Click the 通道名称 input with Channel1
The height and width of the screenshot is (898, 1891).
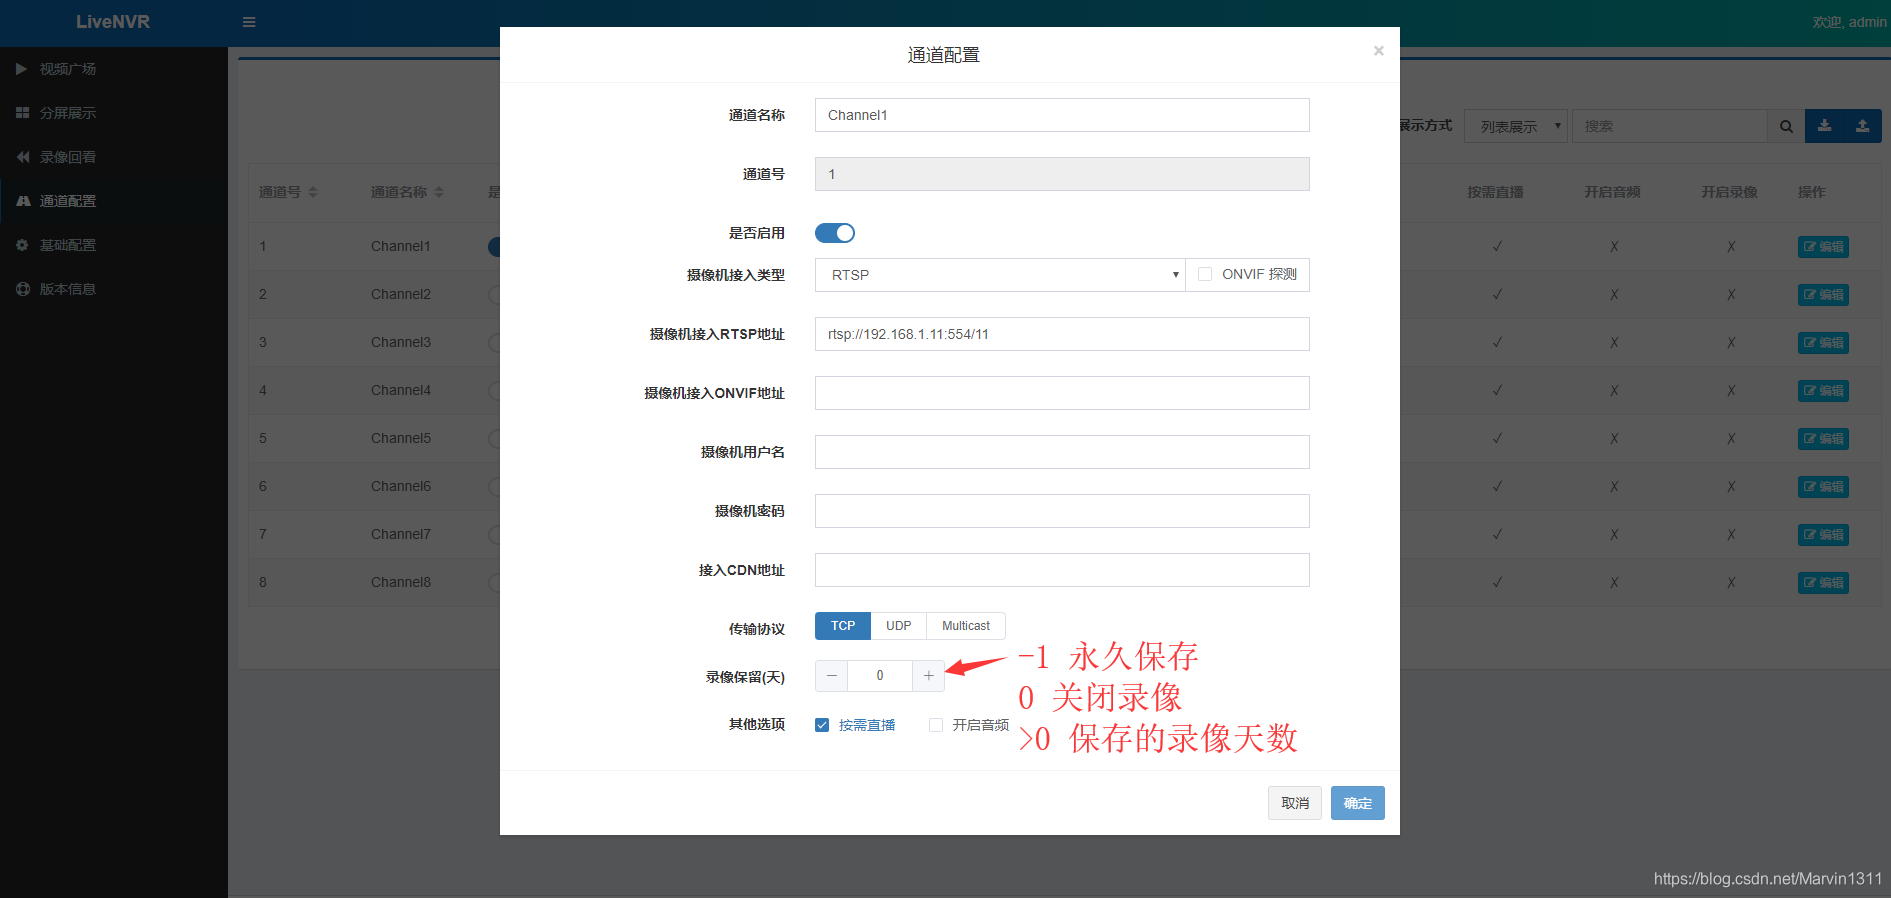pos(1062,115)
